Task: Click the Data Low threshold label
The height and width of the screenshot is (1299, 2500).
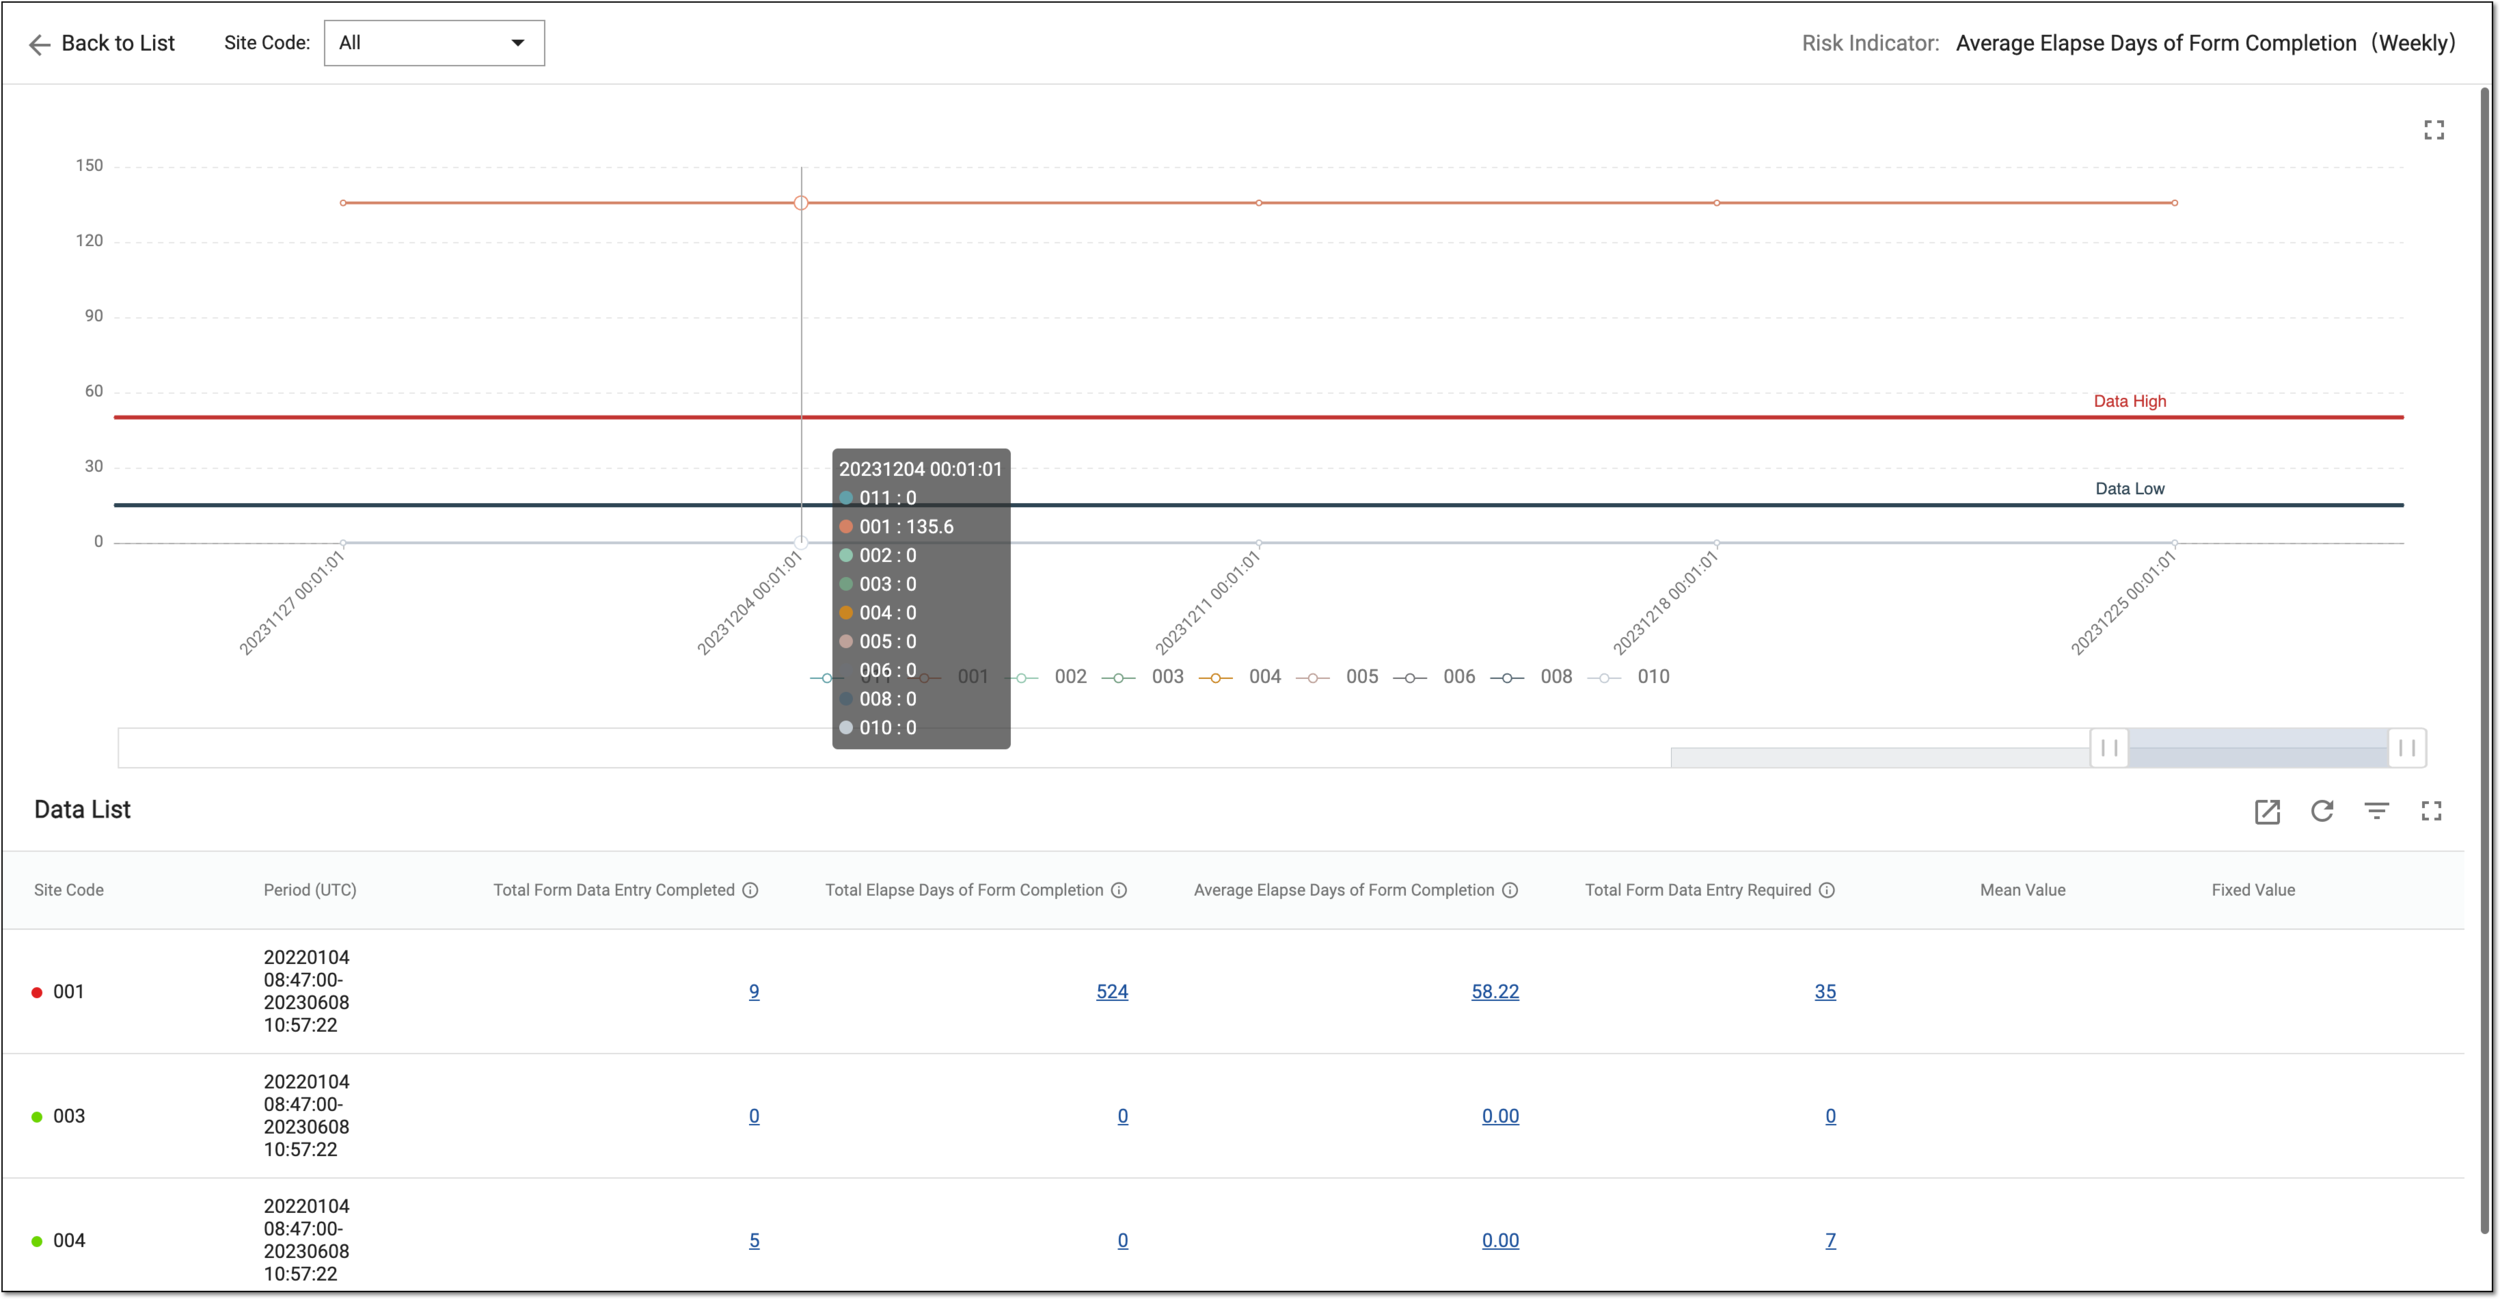Action: click(2130, 489)
